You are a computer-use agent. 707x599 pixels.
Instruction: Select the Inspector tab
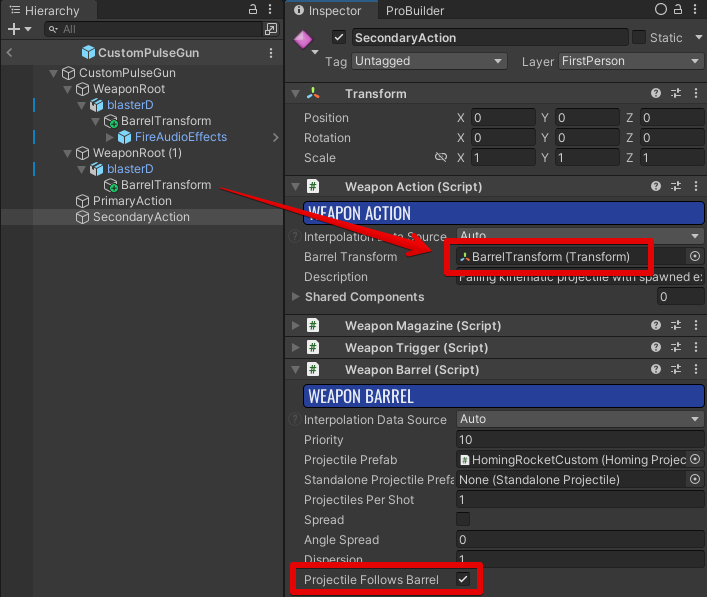pos(331,10)
